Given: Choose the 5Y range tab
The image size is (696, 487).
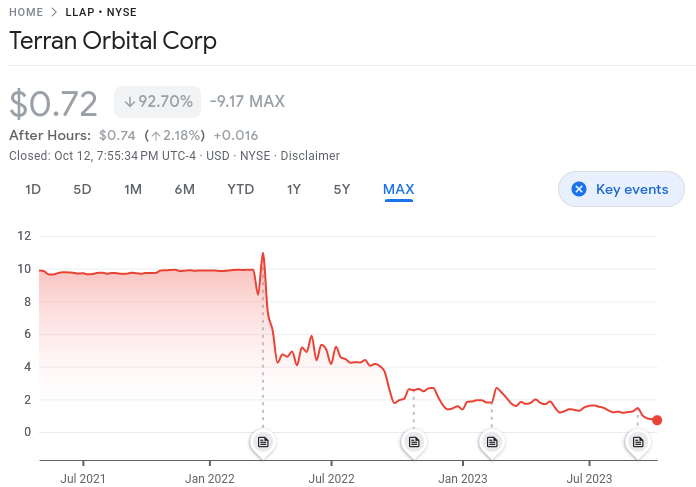Looking at the screenshot, I should pyautogui.click(x=342, y=189).
